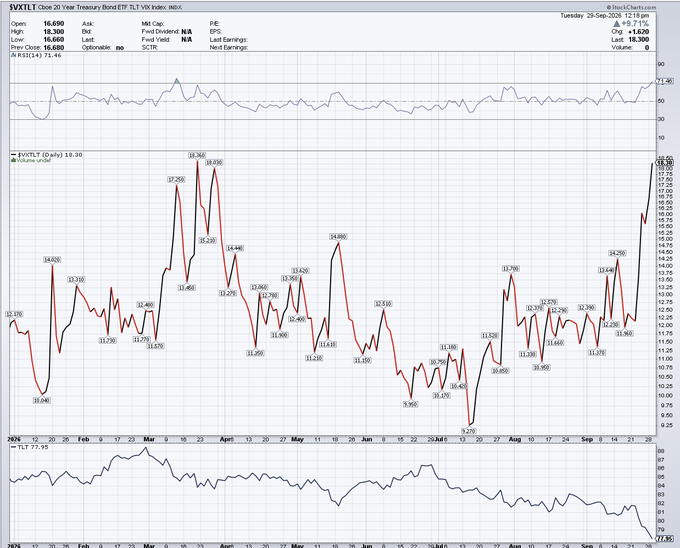This screenshot has width=680, height=548.
Task: Click the black line legend marker before '$VXTLT (Daily)'
Action: pos(13,154)
